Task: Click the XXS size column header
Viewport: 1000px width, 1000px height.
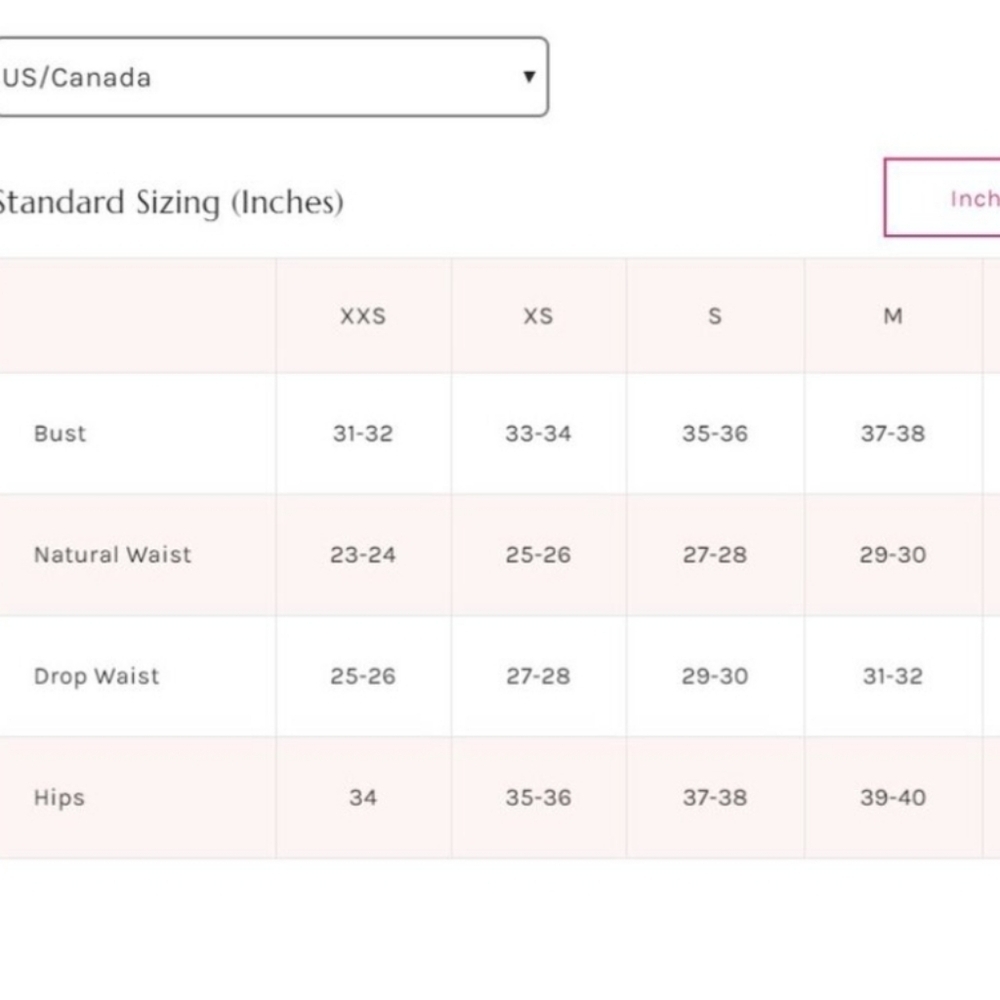Action: point(363,316)
